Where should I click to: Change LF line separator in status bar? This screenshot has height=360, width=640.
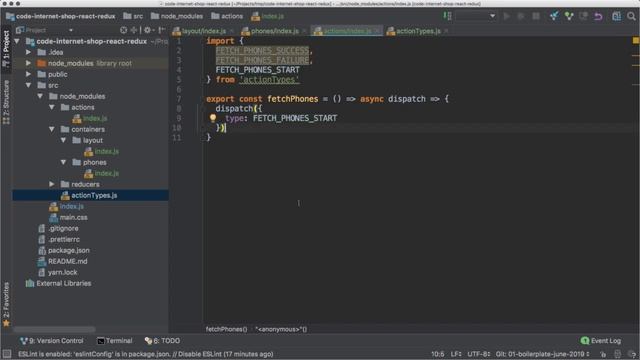[456, 354]
